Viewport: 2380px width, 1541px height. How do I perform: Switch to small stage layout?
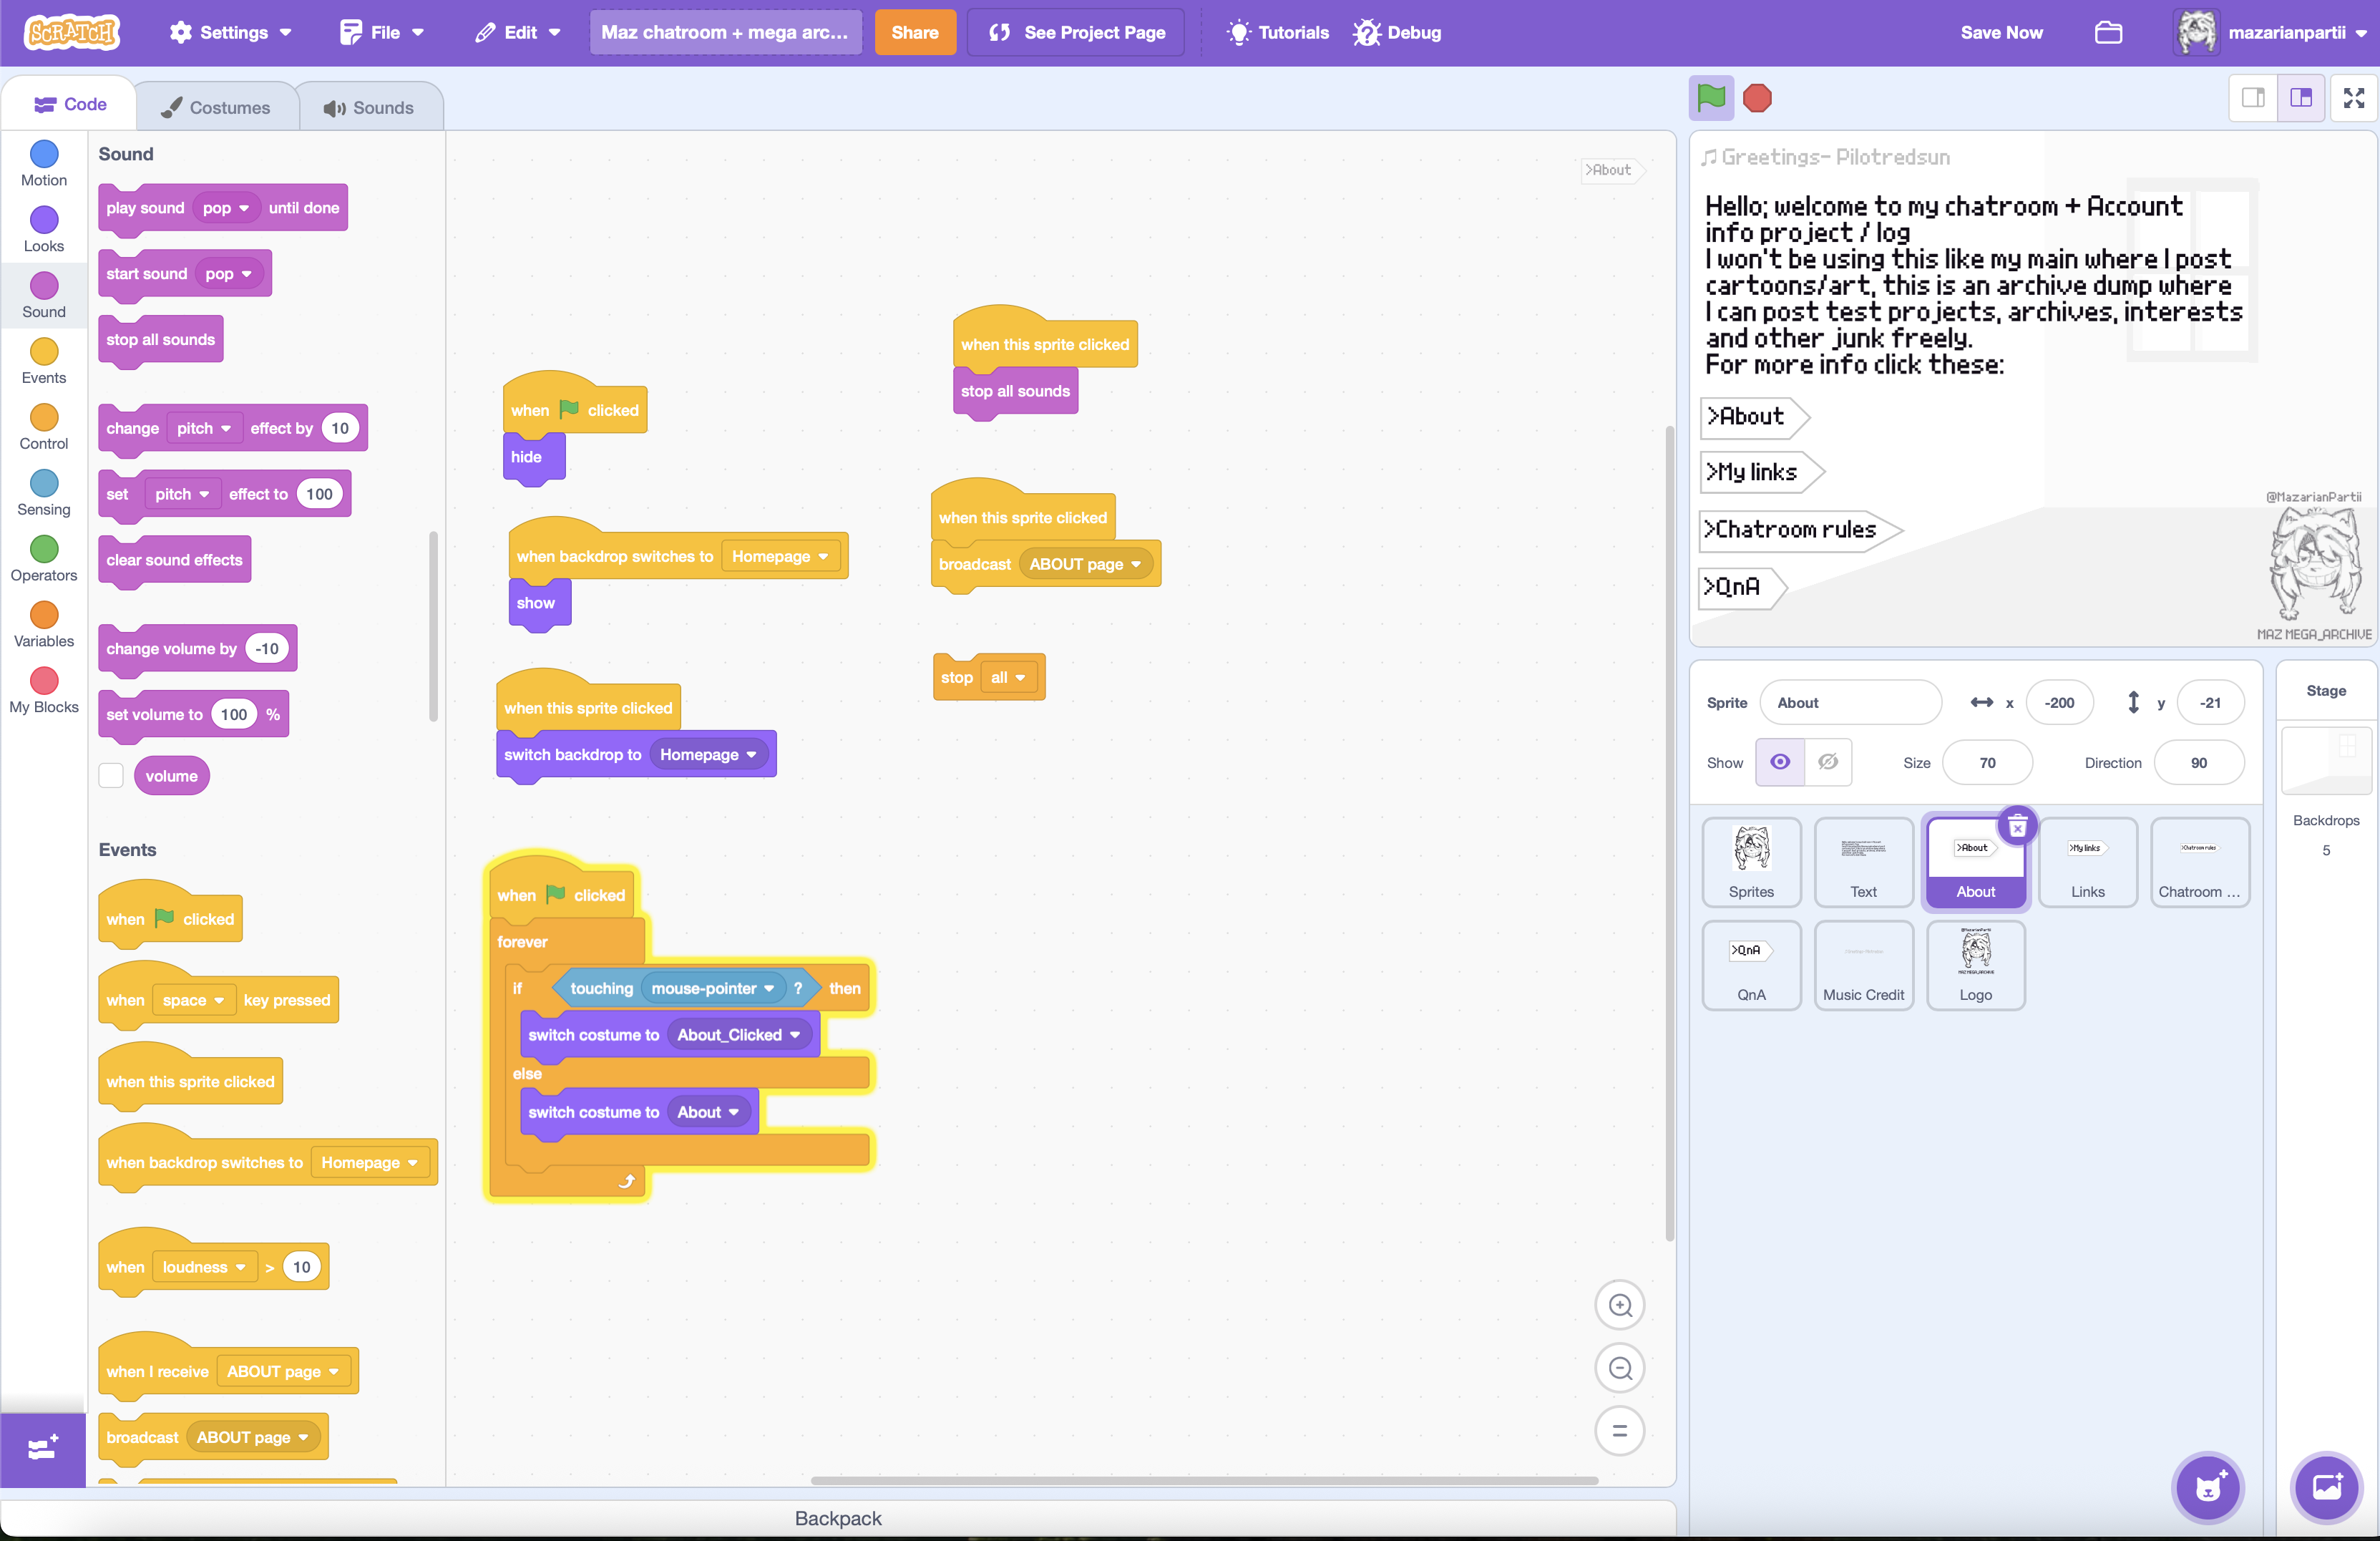pyautogui.click(x=2253, y=98)
